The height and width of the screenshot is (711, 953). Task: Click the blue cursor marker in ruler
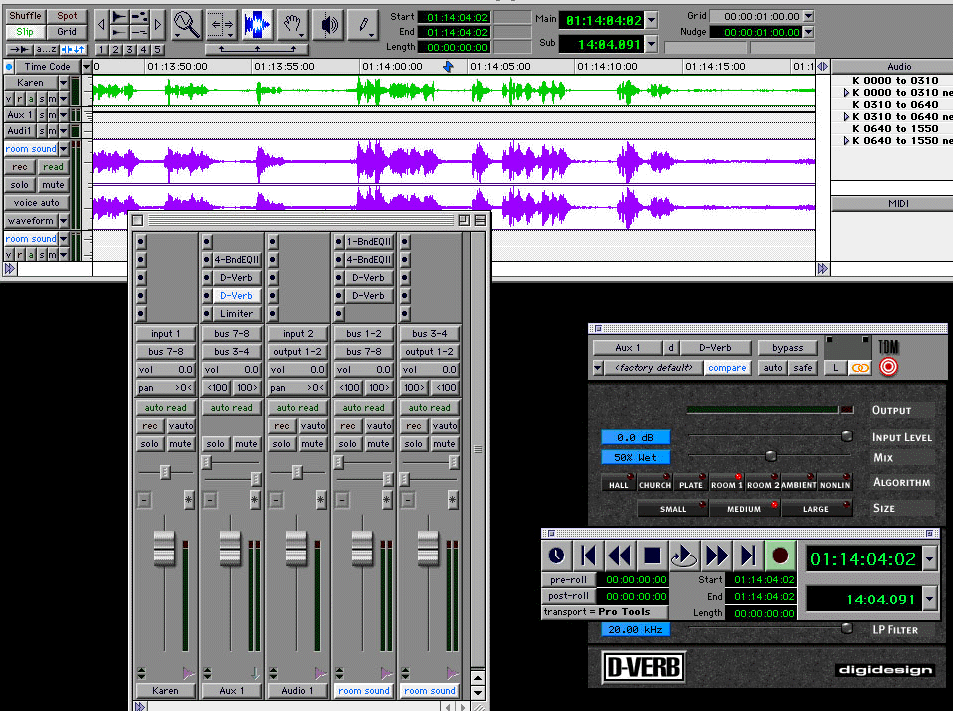(x=448, y=66)
